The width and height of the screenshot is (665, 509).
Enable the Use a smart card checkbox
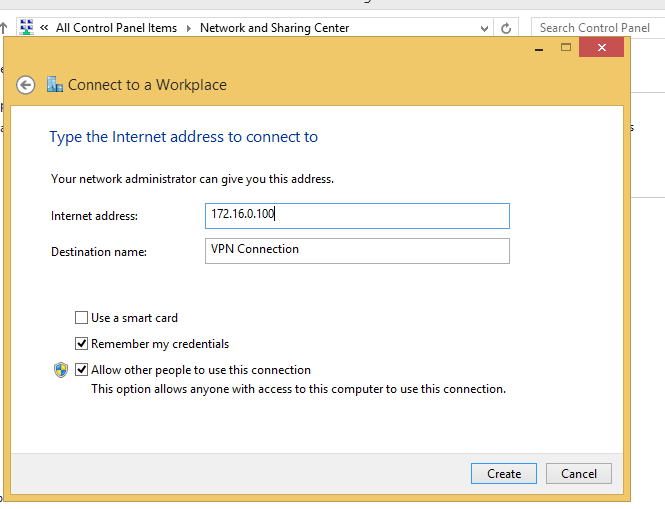click(x=81, y=318)
